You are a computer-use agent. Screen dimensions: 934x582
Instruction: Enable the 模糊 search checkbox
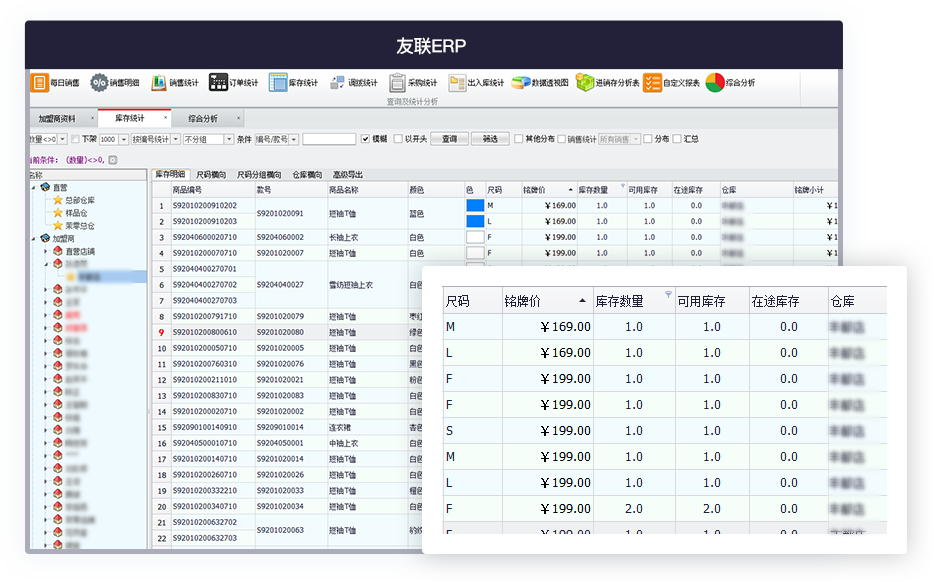click(x=364, y=139)
